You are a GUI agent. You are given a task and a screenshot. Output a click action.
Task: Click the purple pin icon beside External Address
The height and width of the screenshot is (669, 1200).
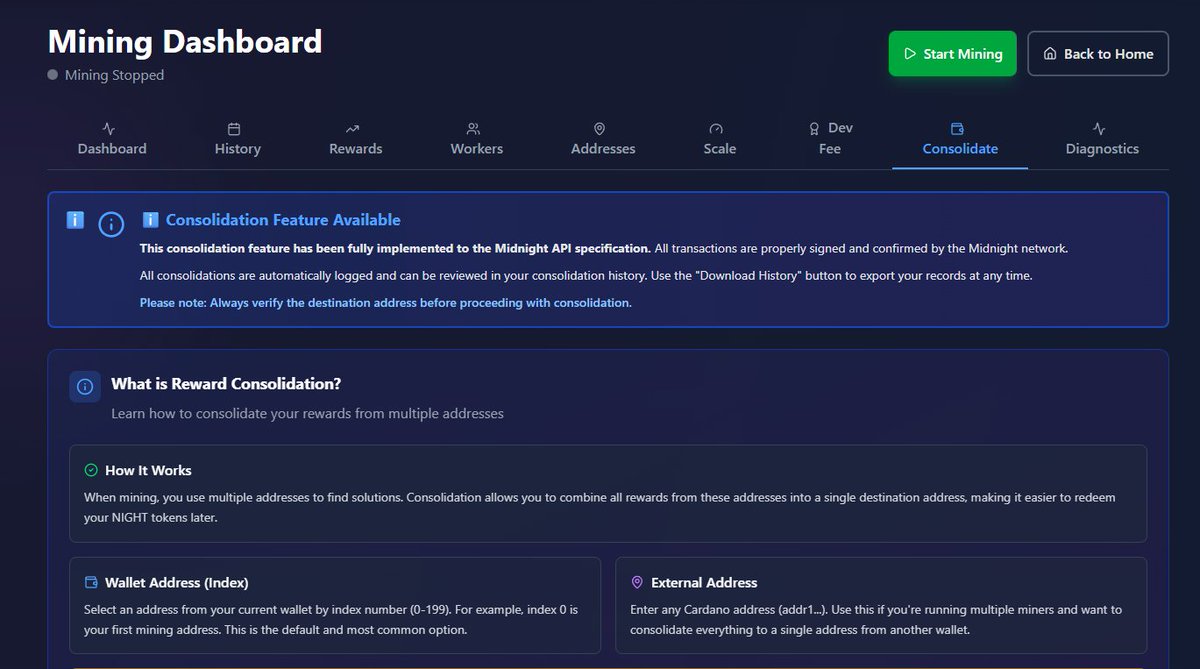(637, 582)
